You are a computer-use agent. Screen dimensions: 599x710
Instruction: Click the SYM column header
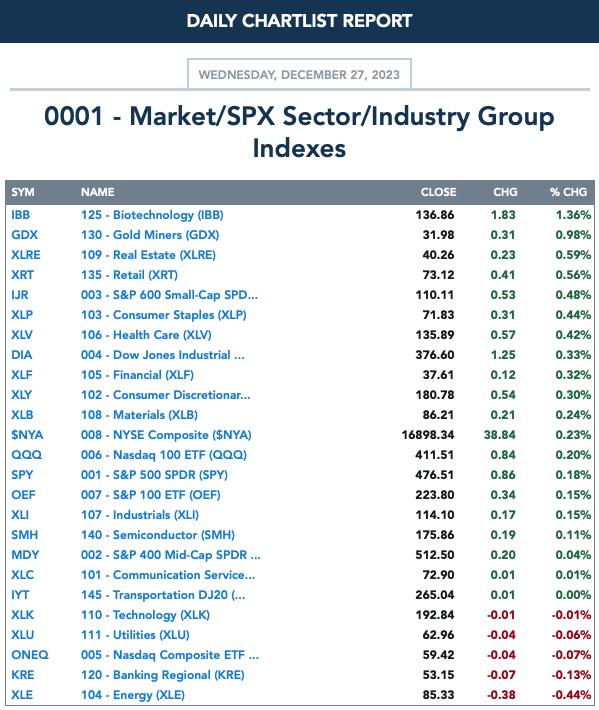(23, 192)
